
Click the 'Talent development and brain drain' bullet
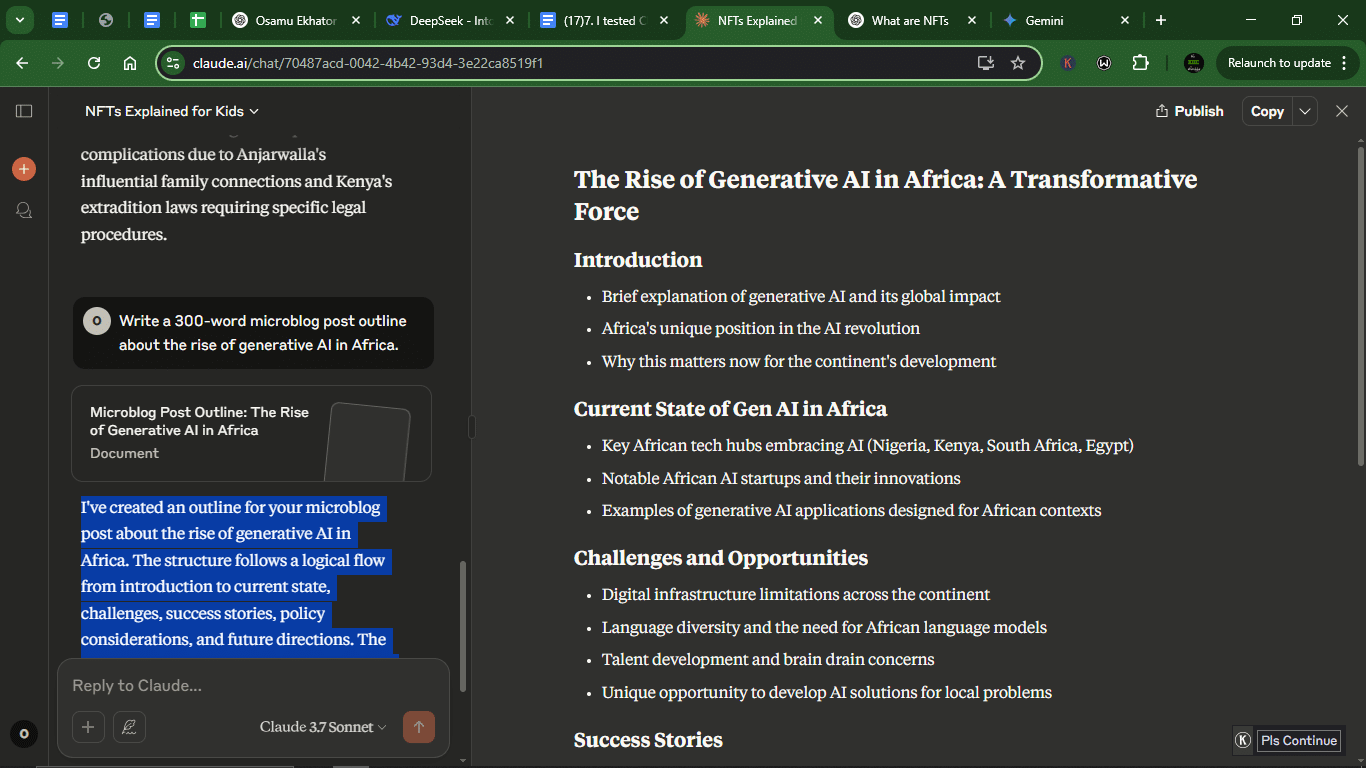click(768, 660)
